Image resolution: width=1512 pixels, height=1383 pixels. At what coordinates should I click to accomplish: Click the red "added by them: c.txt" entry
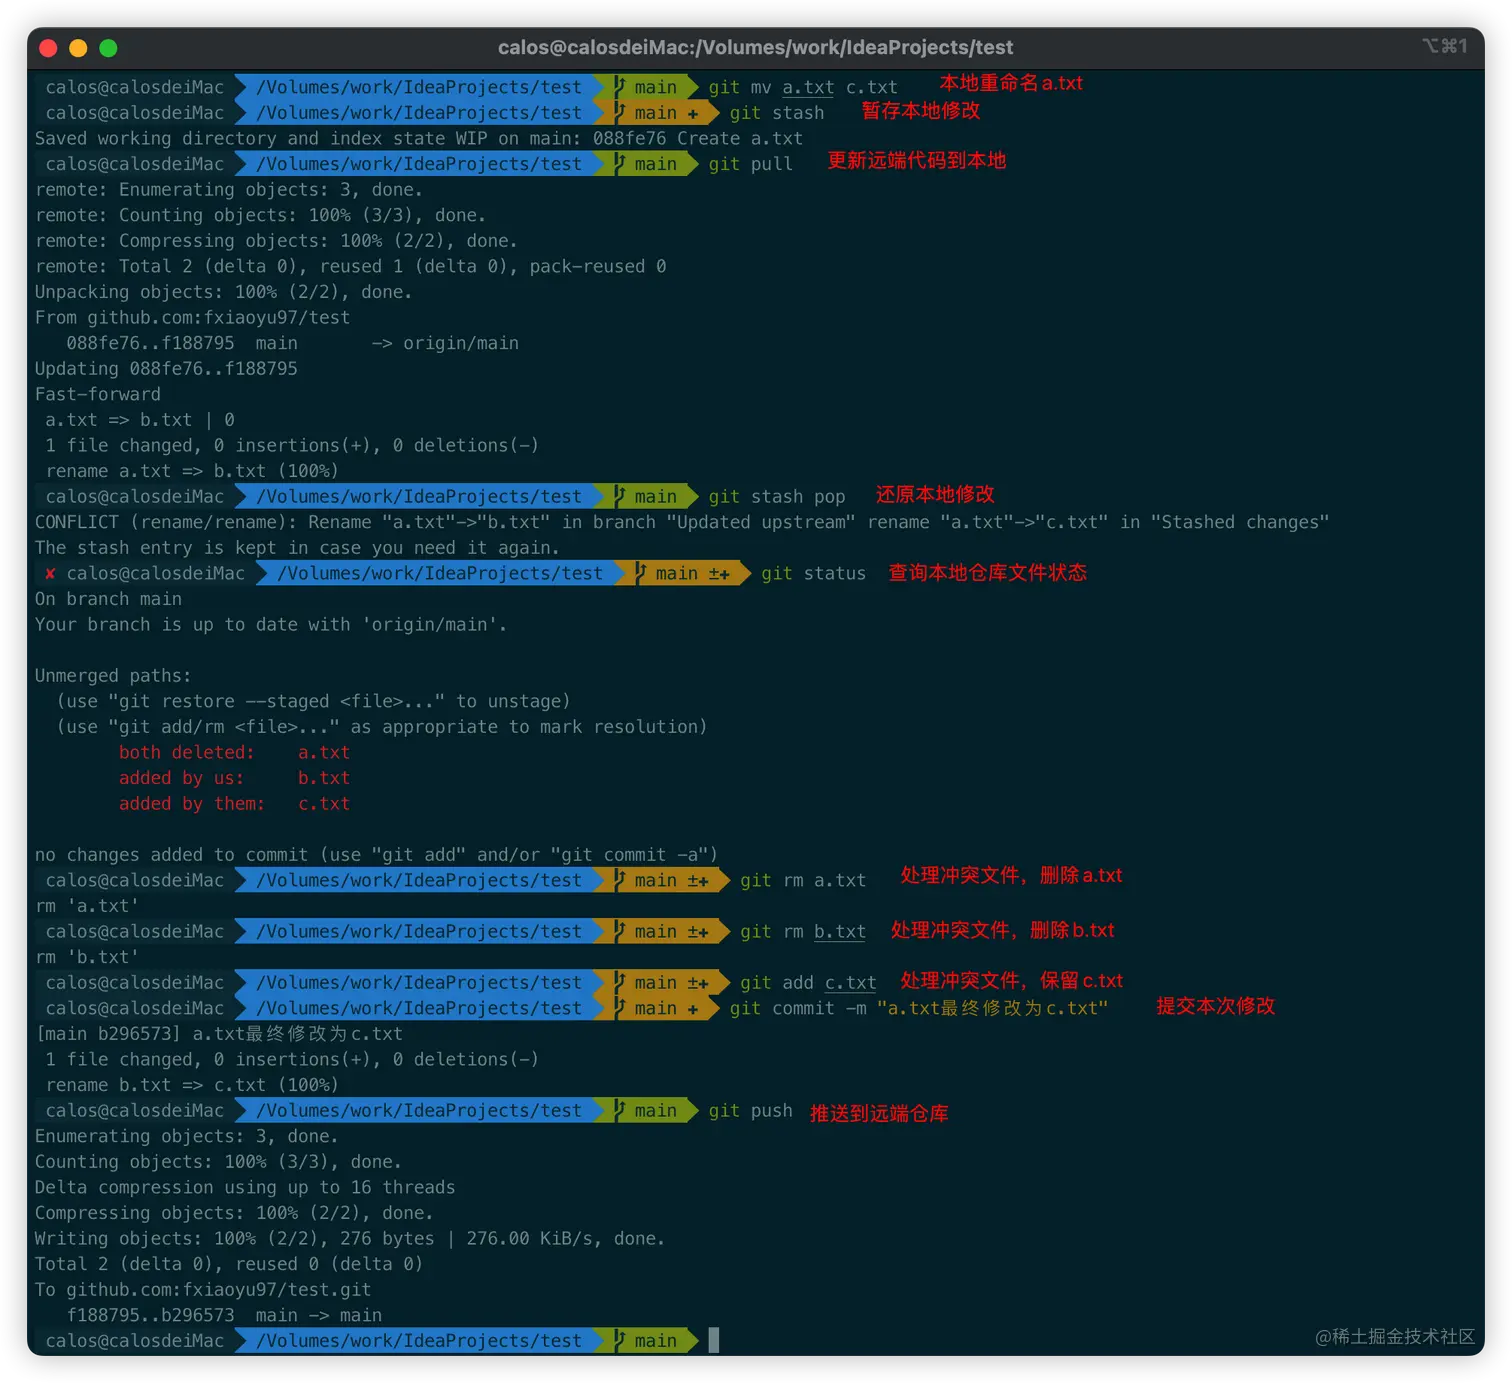click(234, 804)
